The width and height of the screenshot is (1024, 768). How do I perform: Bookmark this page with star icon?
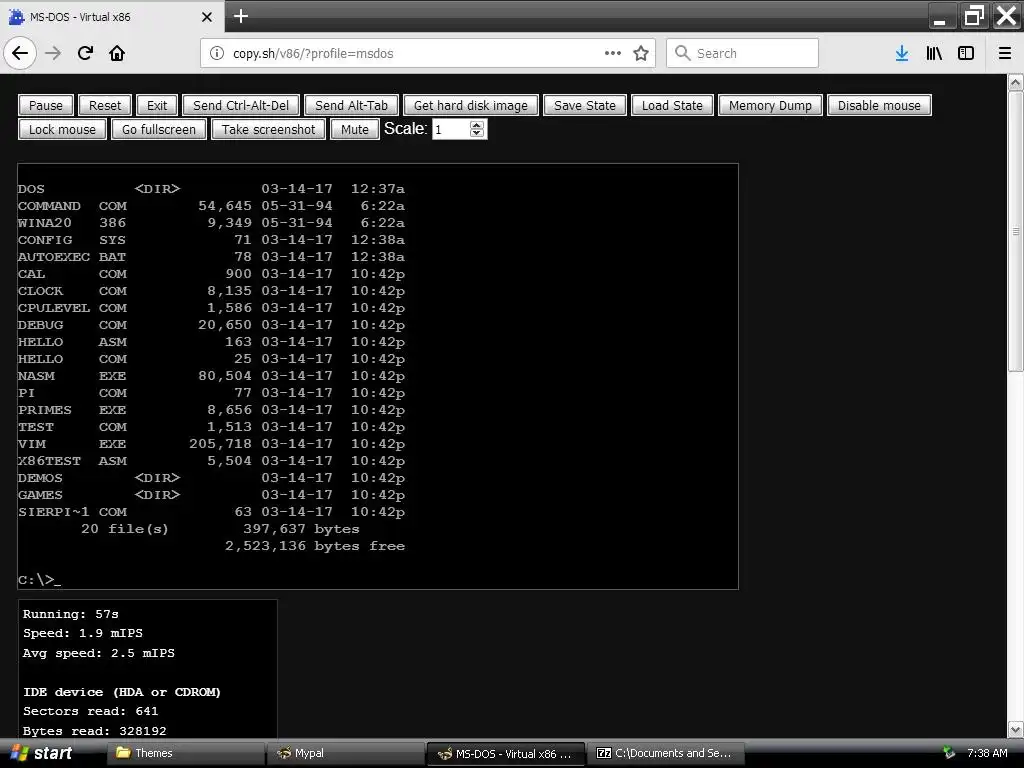tap(641, 54)
